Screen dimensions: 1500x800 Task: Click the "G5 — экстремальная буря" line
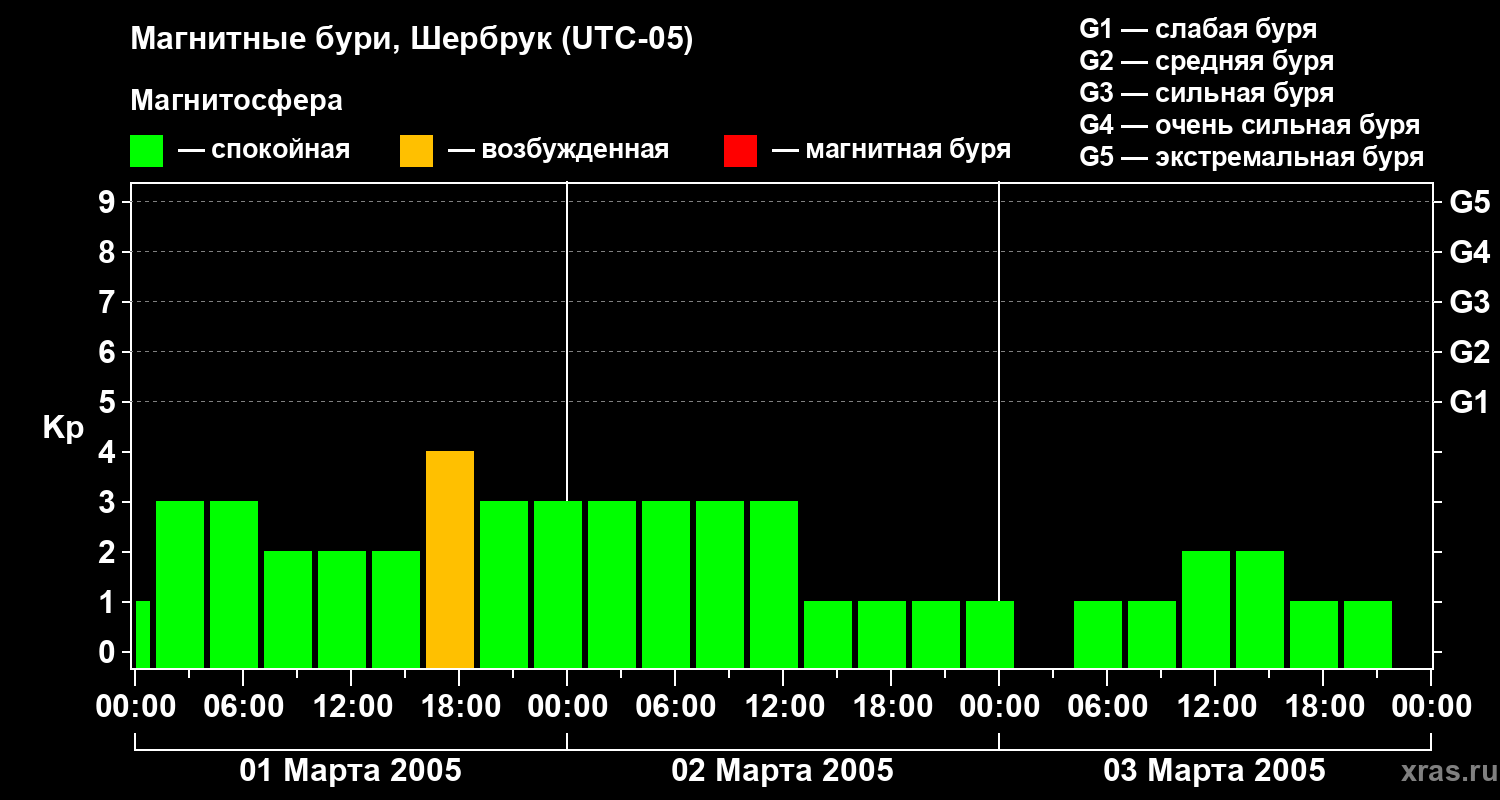1251,157
